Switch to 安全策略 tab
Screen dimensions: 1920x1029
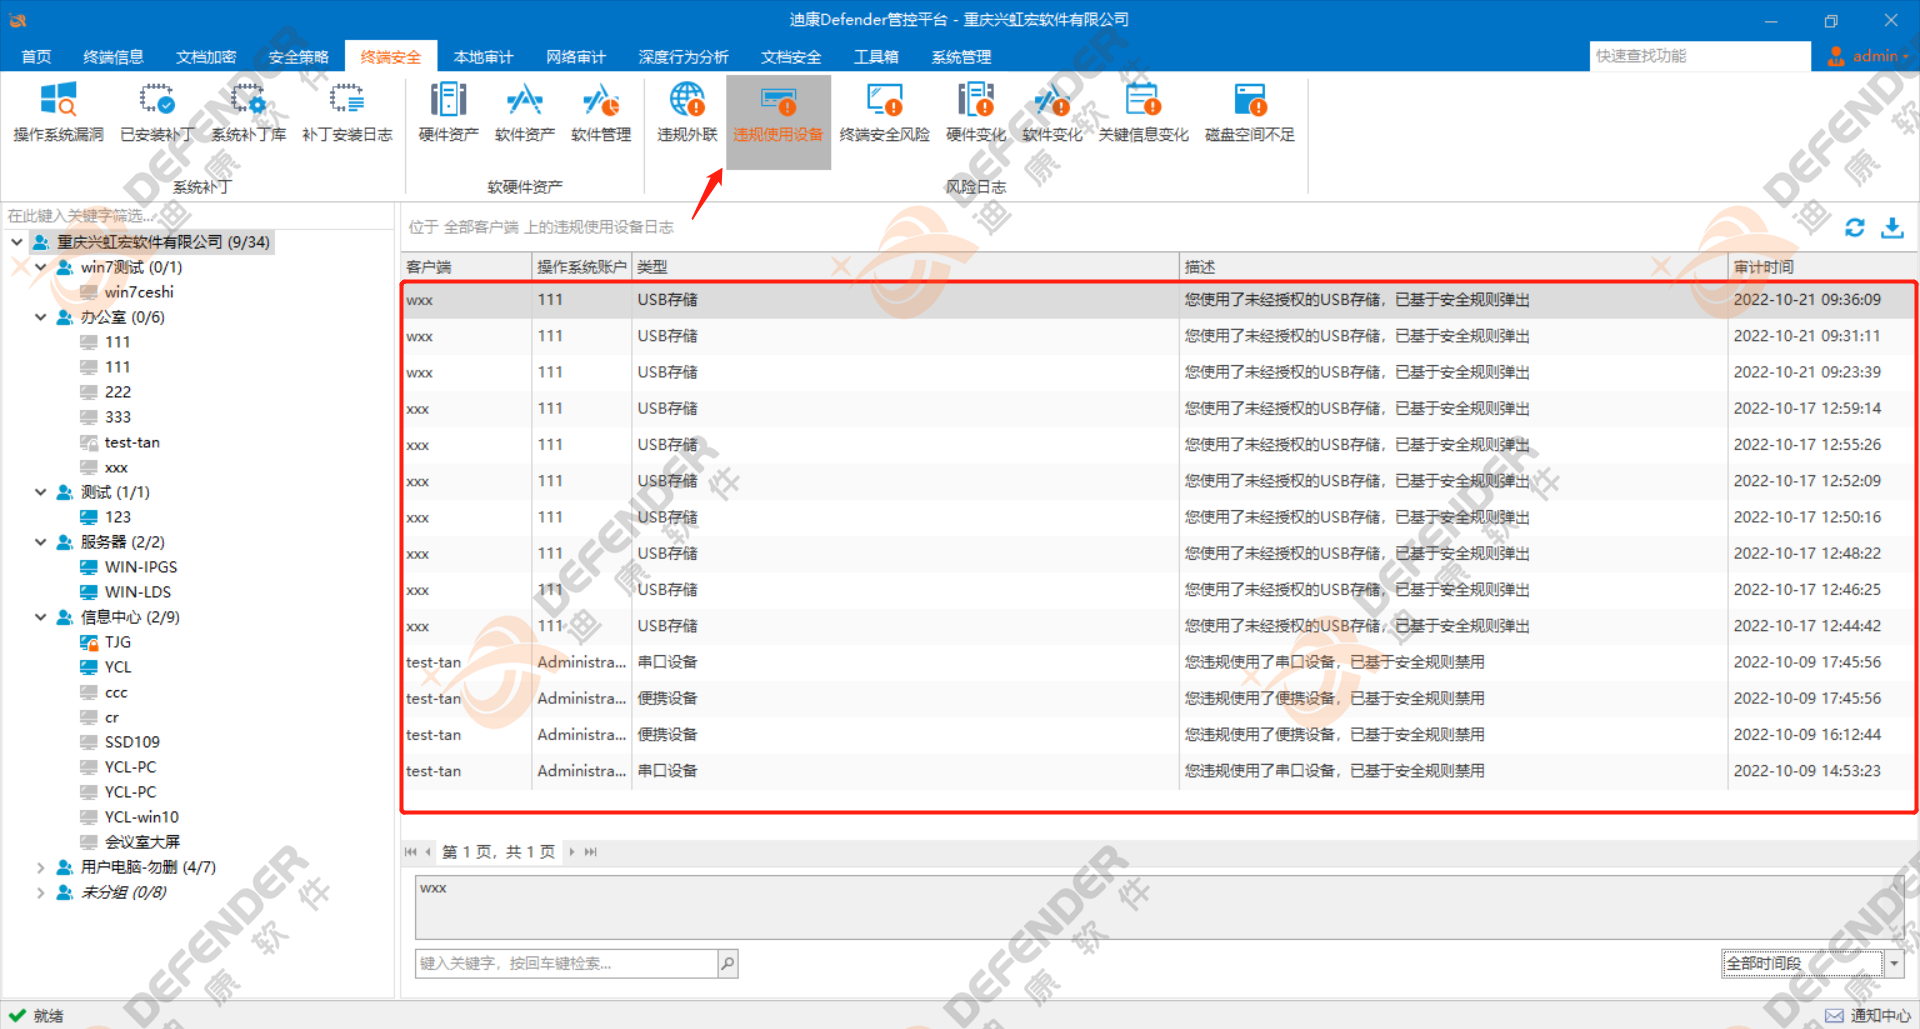click(x=298, y=57)
